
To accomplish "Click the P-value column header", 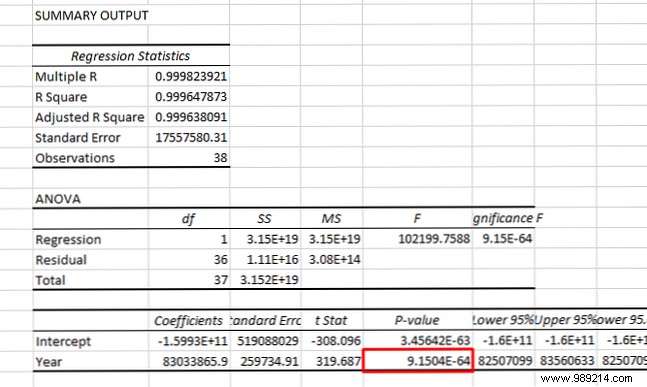I will click(x=417, y=321).
